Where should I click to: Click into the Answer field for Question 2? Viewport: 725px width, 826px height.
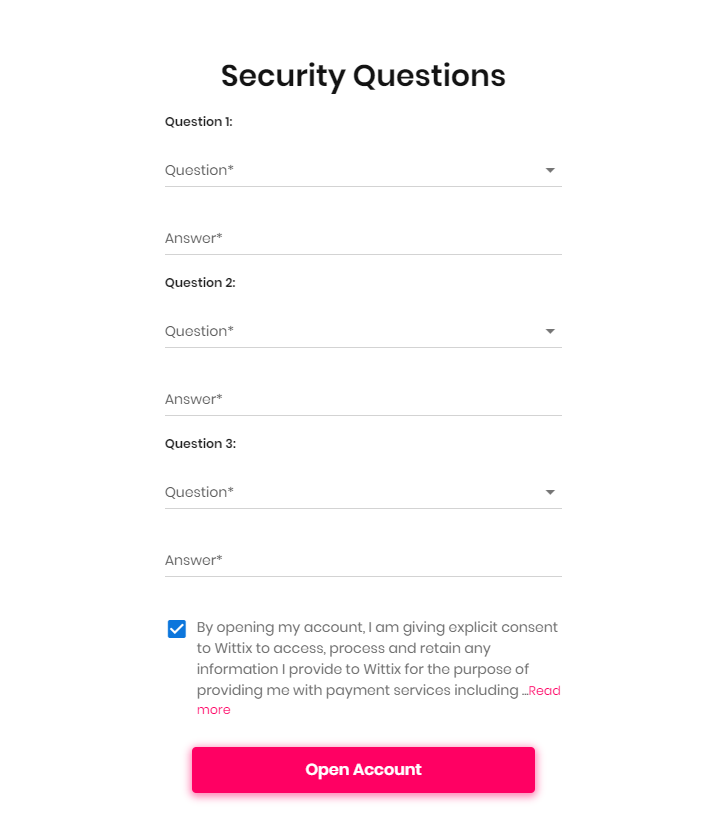click(x=362, y=400)
